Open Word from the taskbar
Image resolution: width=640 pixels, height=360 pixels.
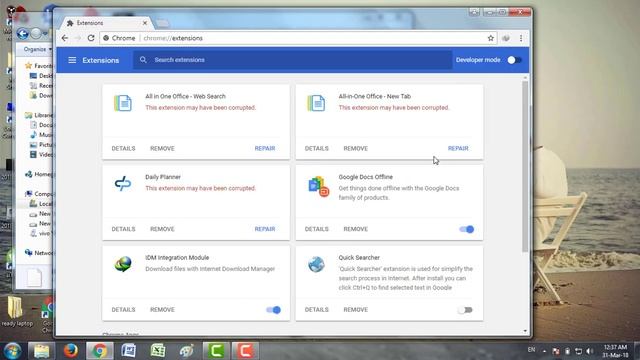[x=129, y=351]
